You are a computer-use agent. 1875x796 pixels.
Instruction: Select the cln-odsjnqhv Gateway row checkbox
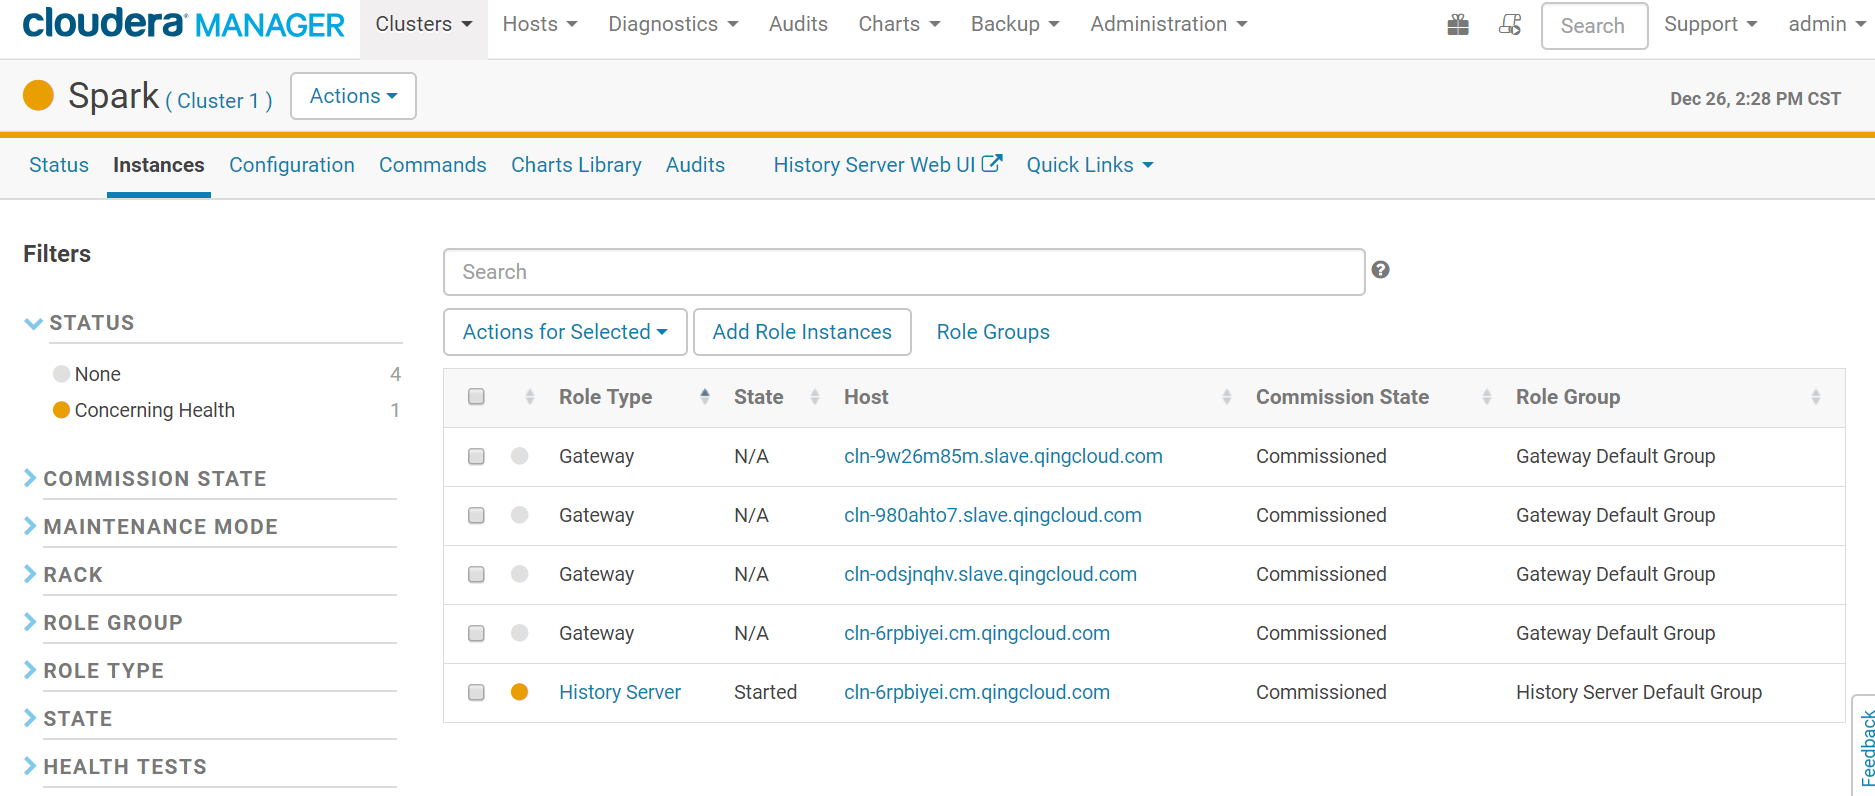476,574
